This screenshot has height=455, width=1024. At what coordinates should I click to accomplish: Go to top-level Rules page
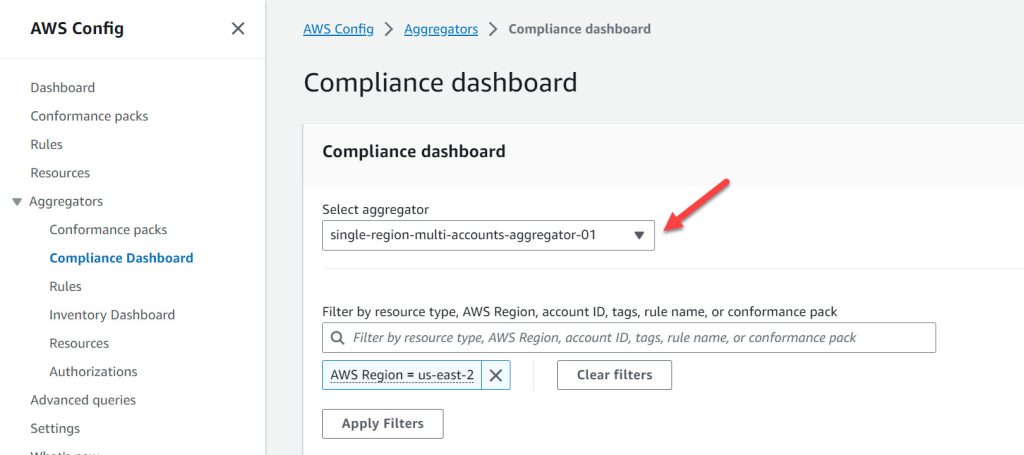[x=46, y=144]
